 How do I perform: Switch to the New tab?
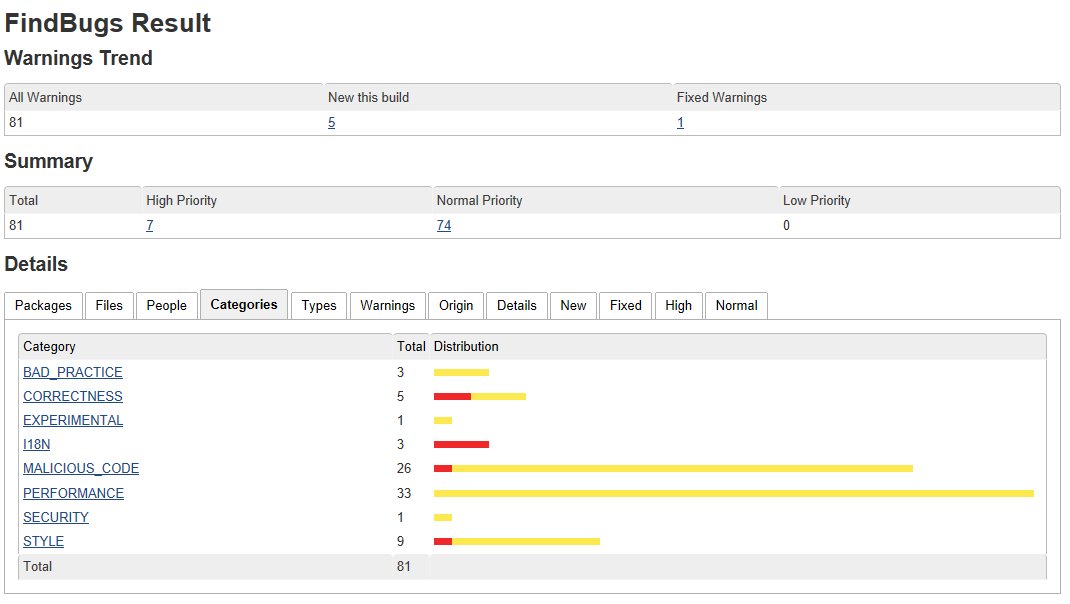[573, 306]
